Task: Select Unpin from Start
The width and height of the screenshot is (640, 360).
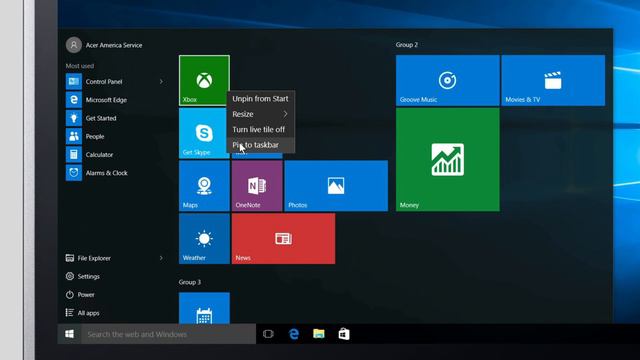Action: pyautogui.click(x=260, y=99)
